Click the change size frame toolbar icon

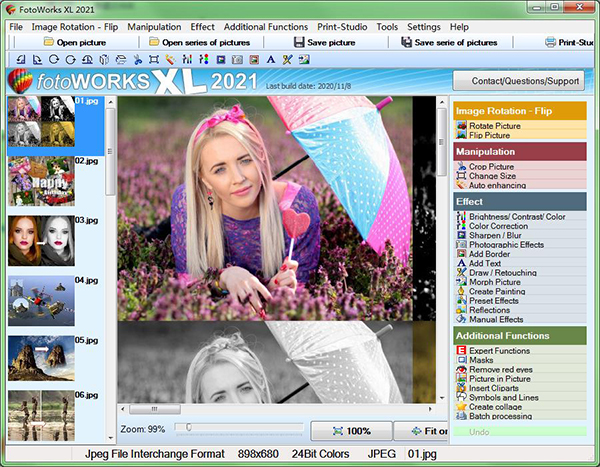154,59
